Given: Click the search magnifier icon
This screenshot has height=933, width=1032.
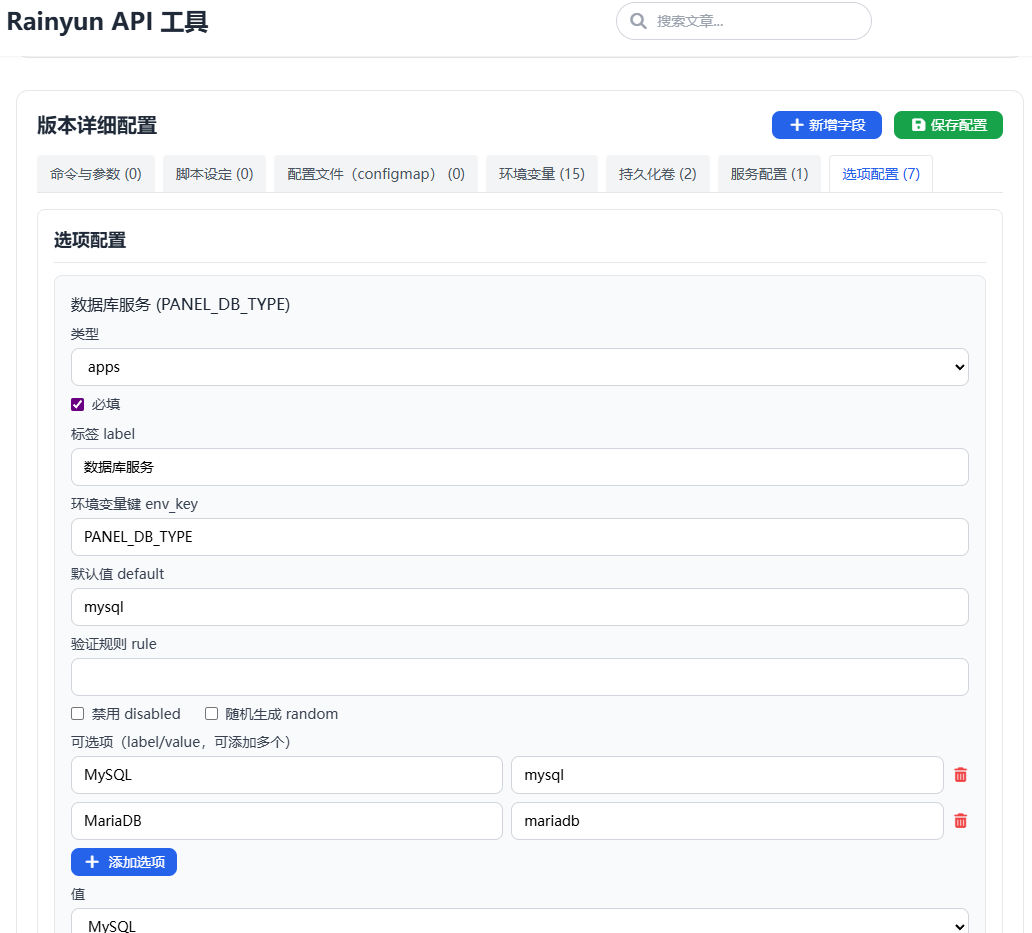Looking at the screenshot, I should [x=638, y=21].
